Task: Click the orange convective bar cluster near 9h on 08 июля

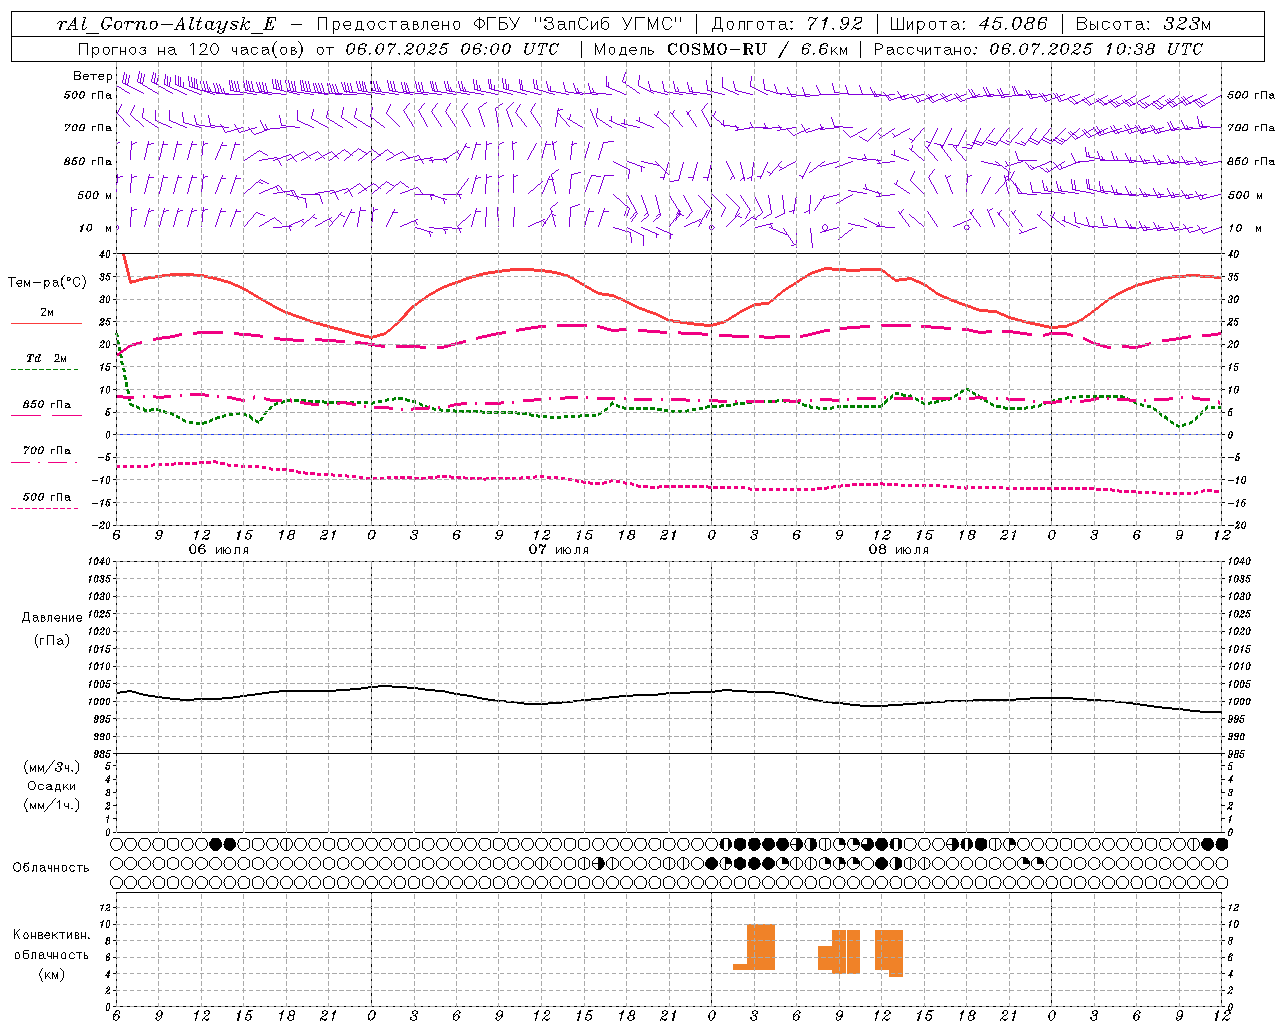Action: pyautogui.click(x=839, y=951)
